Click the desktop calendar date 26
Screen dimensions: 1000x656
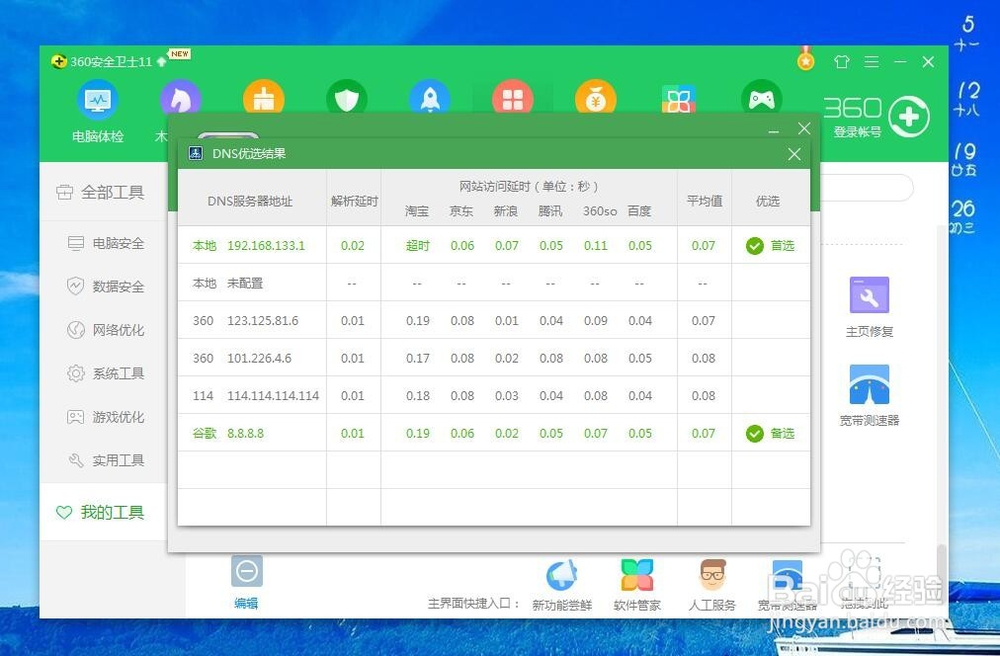pos(964,208)
